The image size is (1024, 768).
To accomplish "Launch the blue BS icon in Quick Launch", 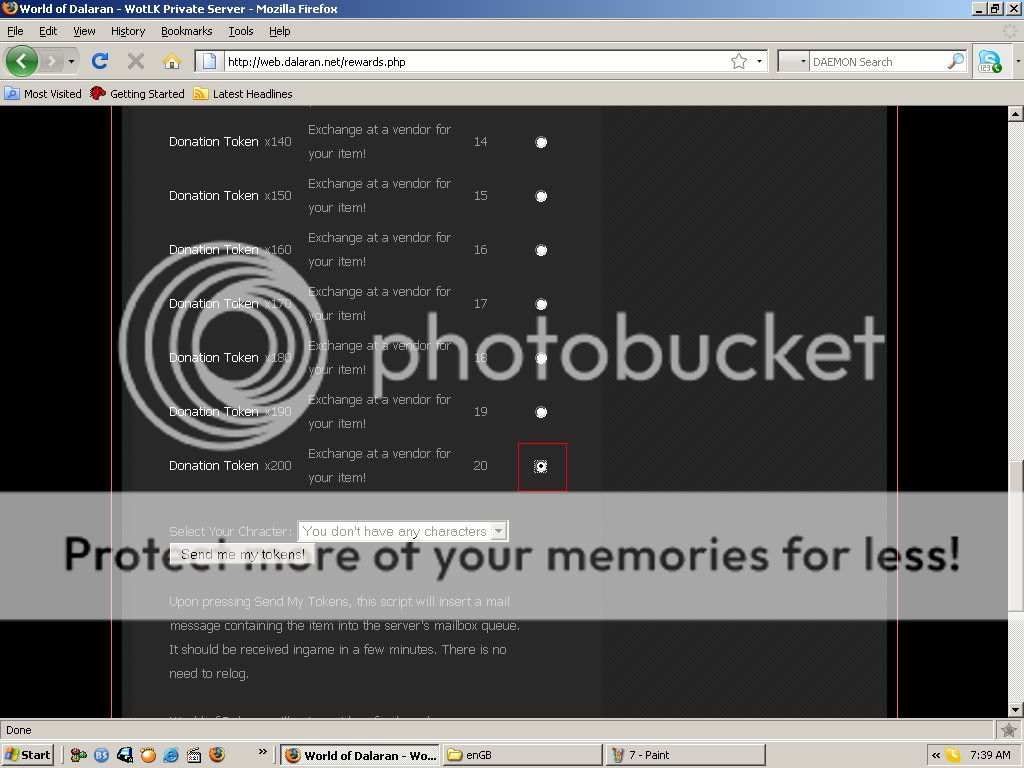I will point(101,755).
